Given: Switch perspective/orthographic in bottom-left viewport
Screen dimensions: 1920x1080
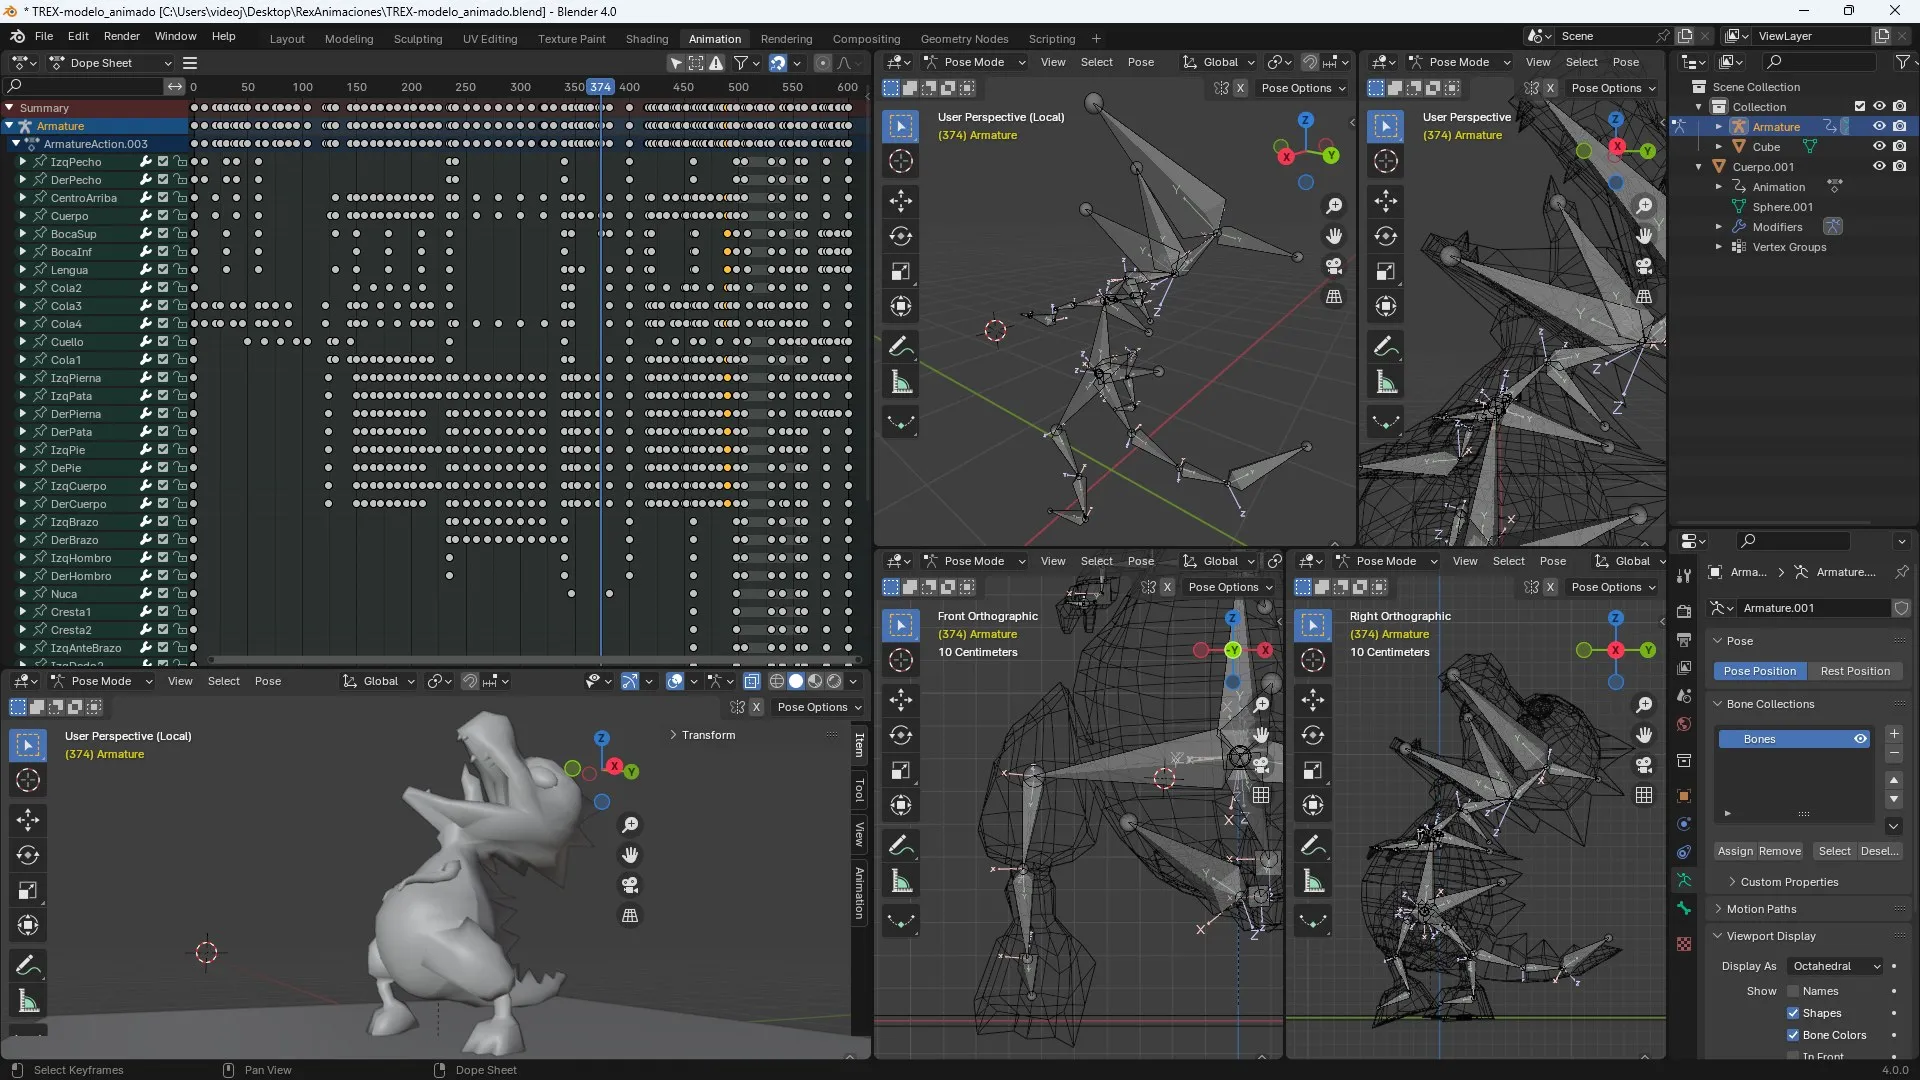Looking at the screenshot, I should coord(630,916).
